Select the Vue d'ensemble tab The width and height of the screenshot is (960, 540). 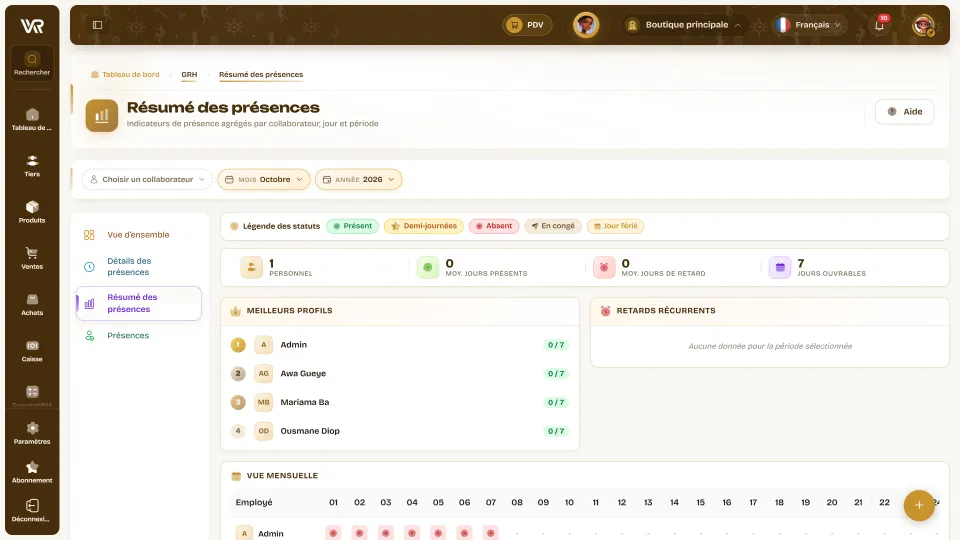pos(139,235)
